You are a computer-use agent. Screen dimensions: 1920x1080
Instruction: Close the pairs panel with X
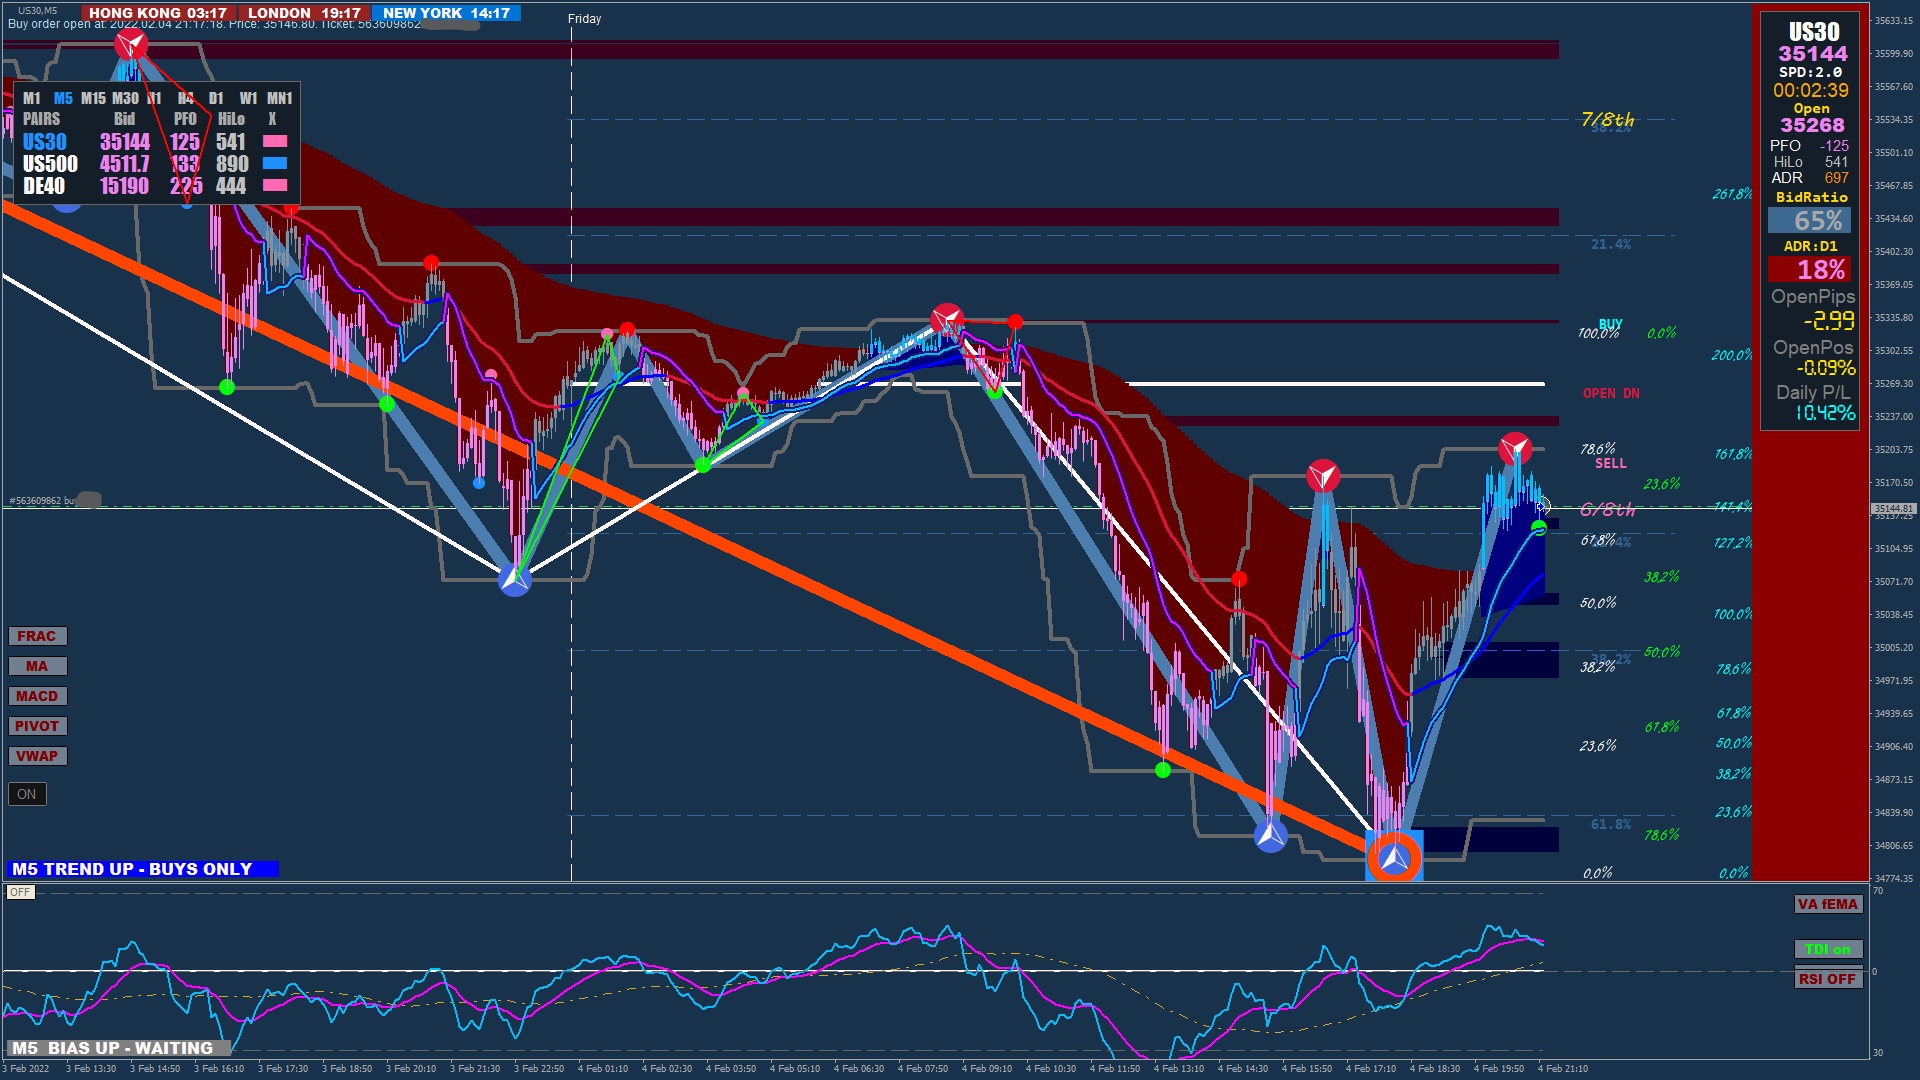tap(272, 119)
